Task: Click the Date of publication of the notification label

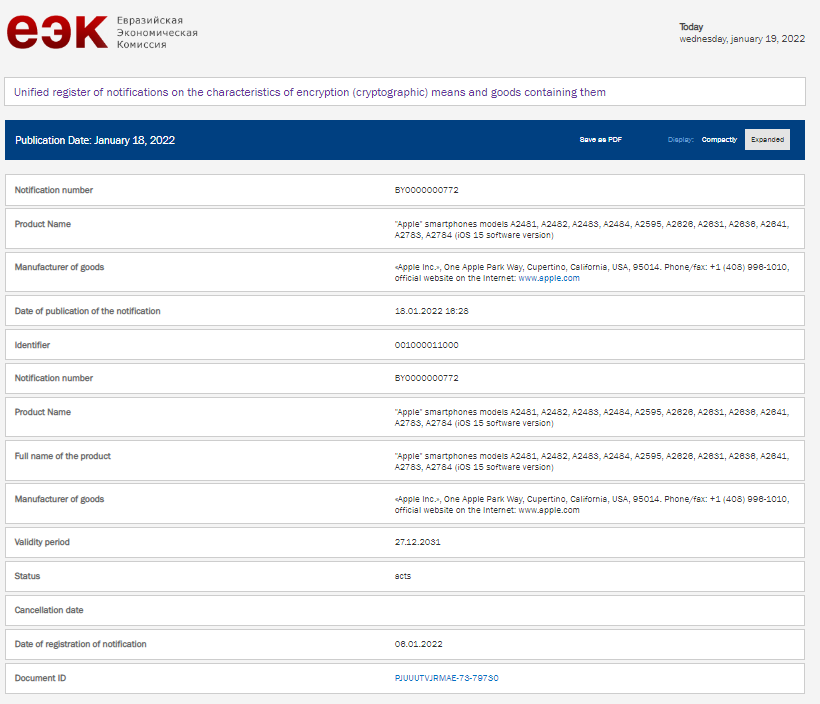Action: [87, 311]
